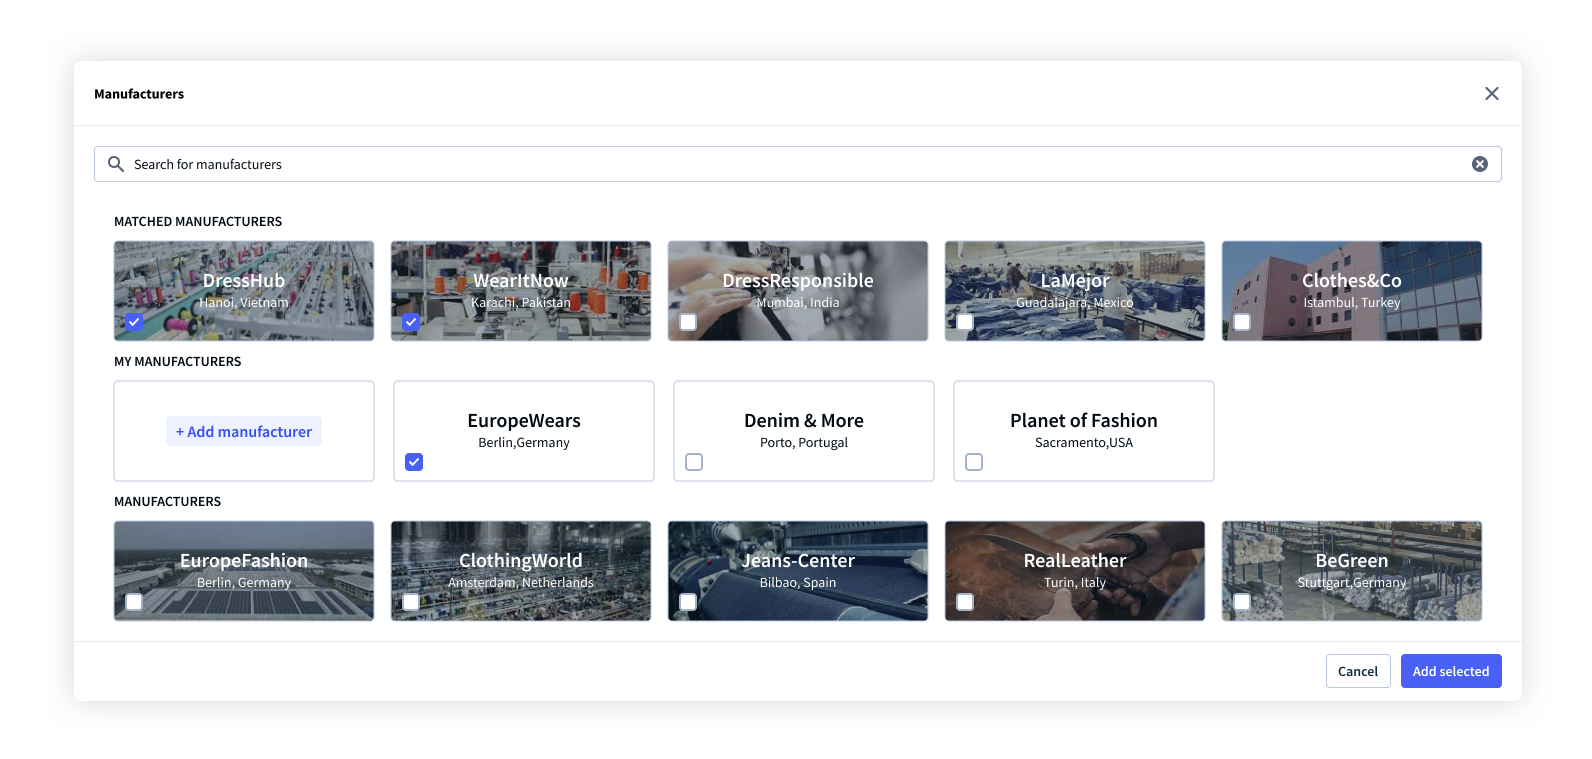Select the DressResponsible manufacturer name
1592x759 pixels.
click(798, 281)
